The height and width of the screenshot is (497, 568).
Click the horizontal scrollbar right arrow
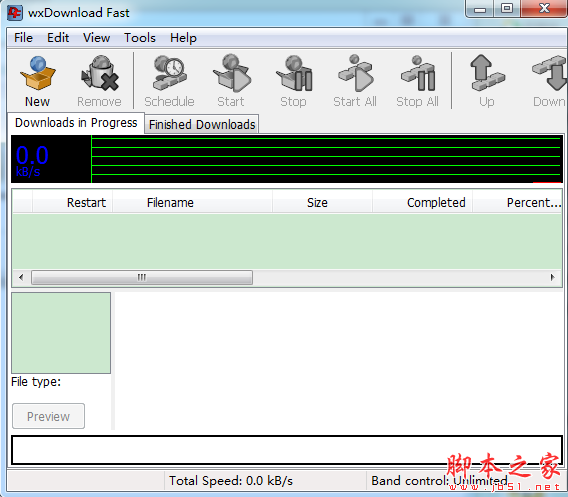click(552, 277)
